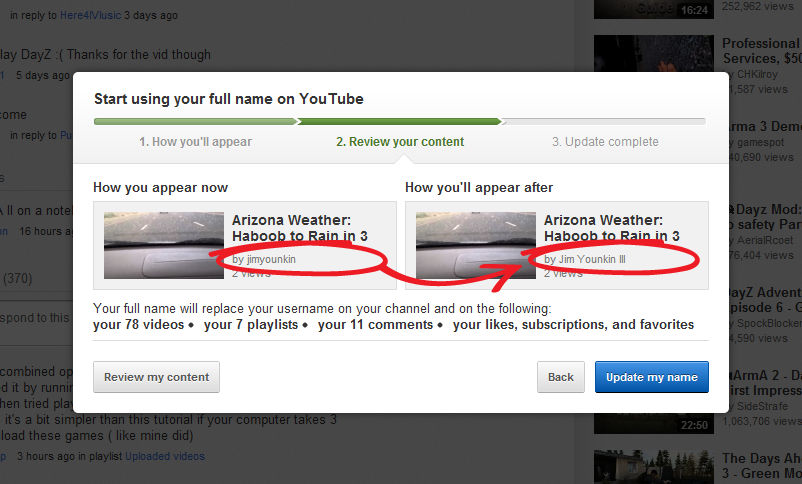Screen dimensions: 802x484
Task: Open 'DayZ Adventure' episode 6 related title
Action: click(764, 300)
